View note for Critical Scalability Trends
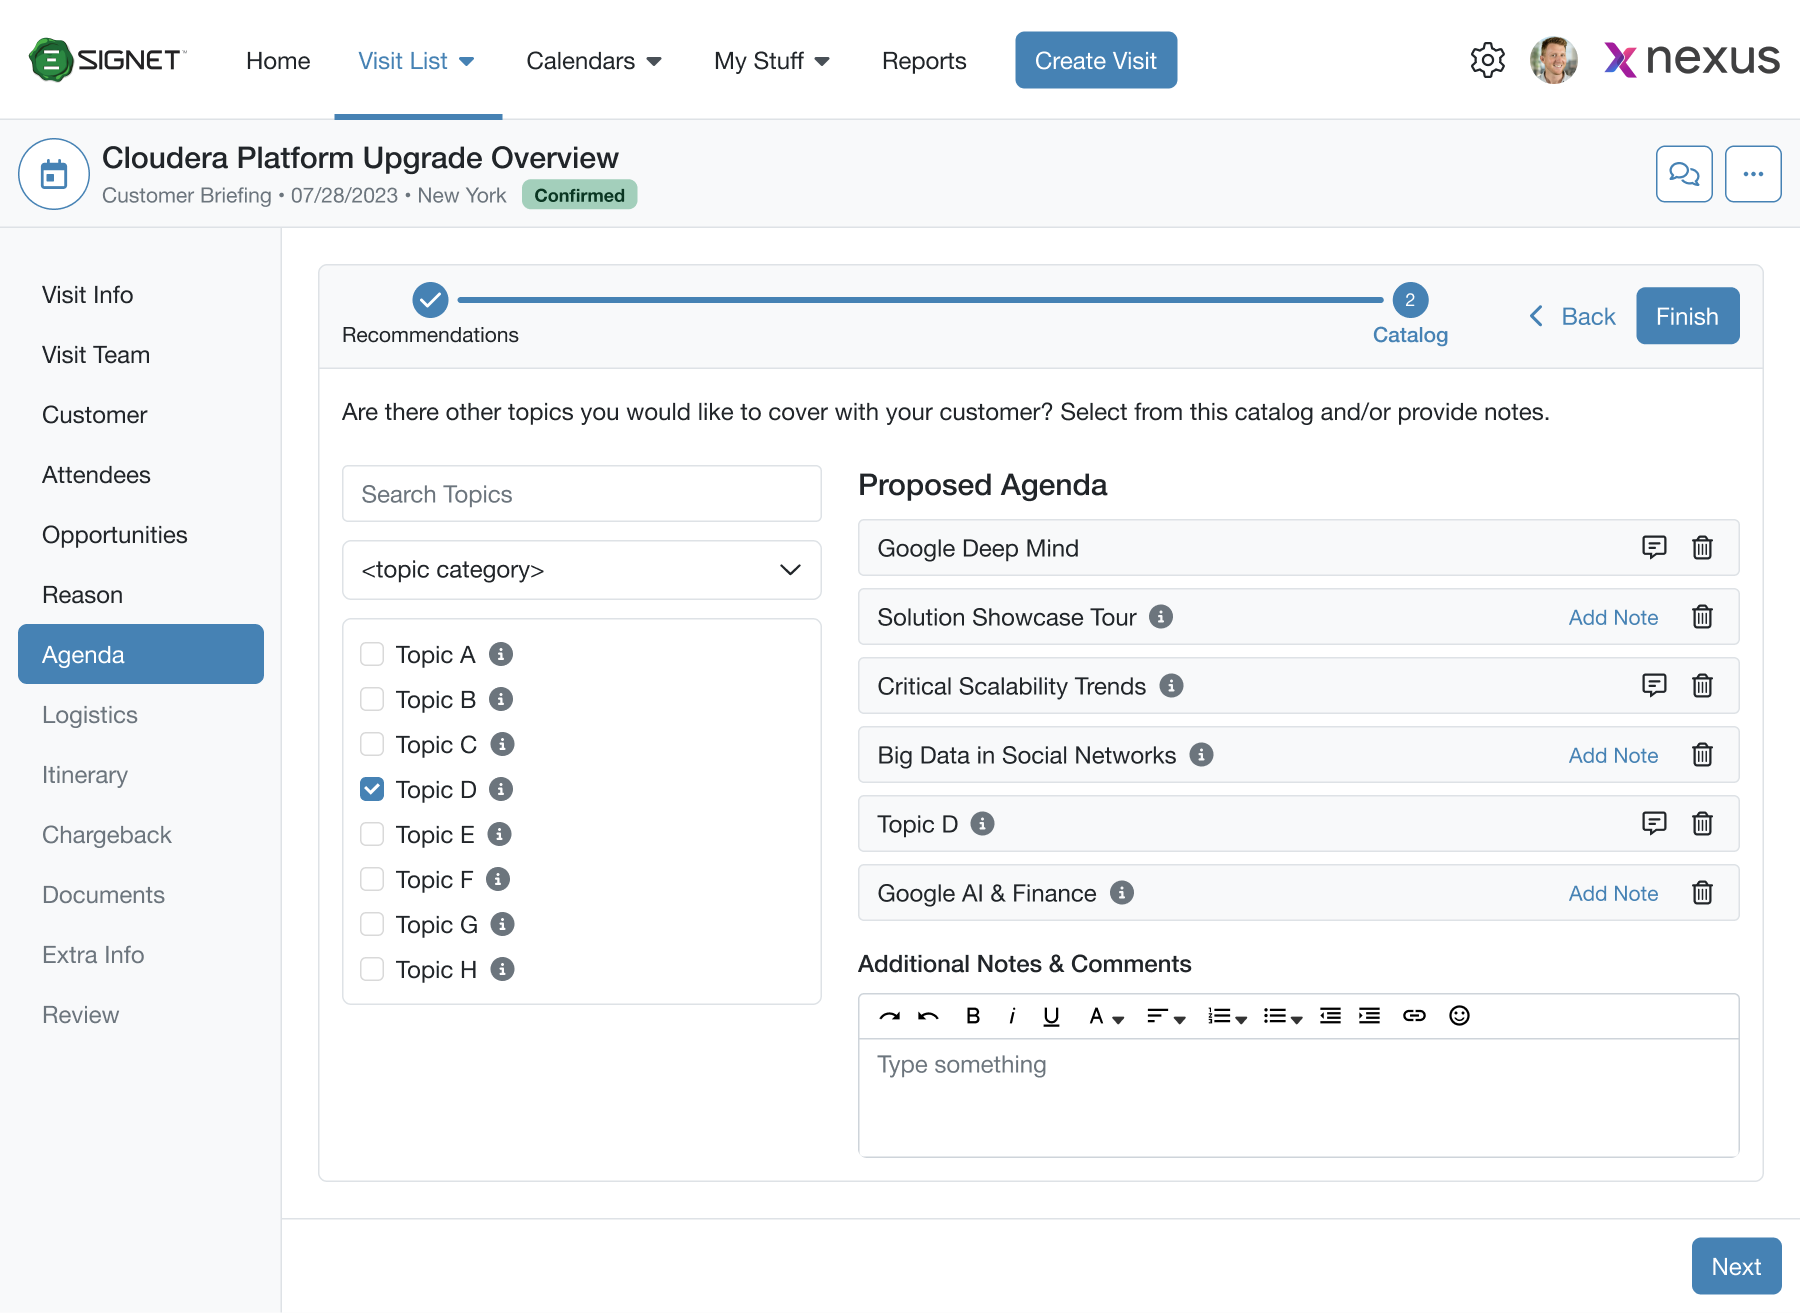 click(x=1654, y=685)
